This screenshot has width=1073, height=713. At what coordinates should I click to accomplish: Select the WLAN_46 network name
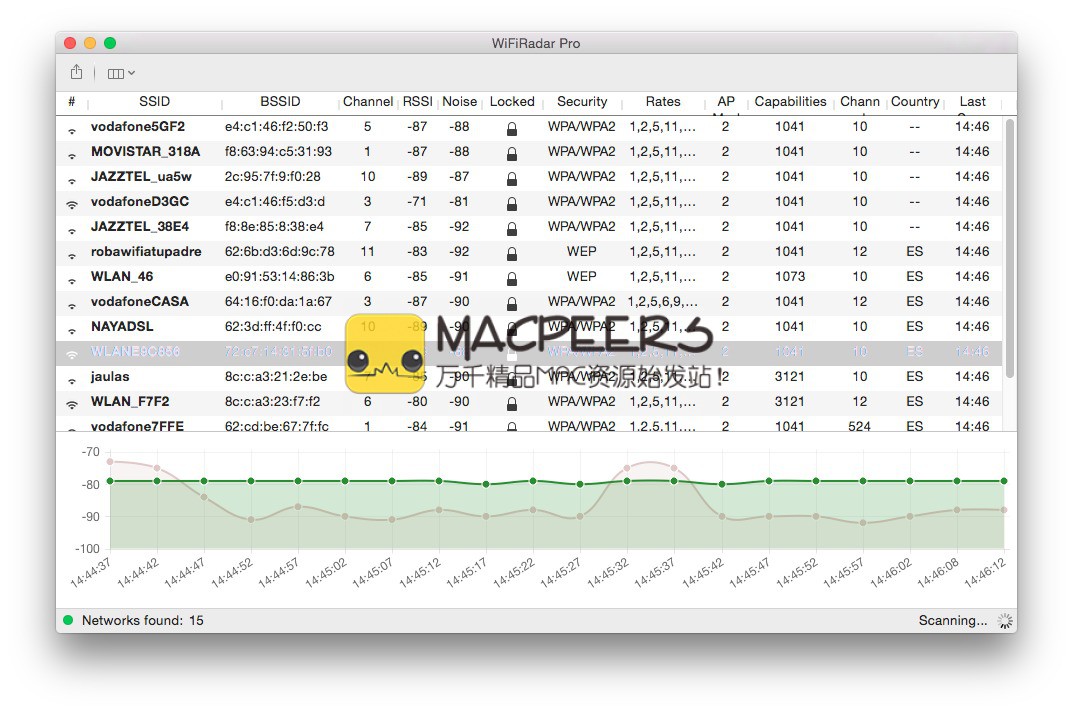[122, 276]
